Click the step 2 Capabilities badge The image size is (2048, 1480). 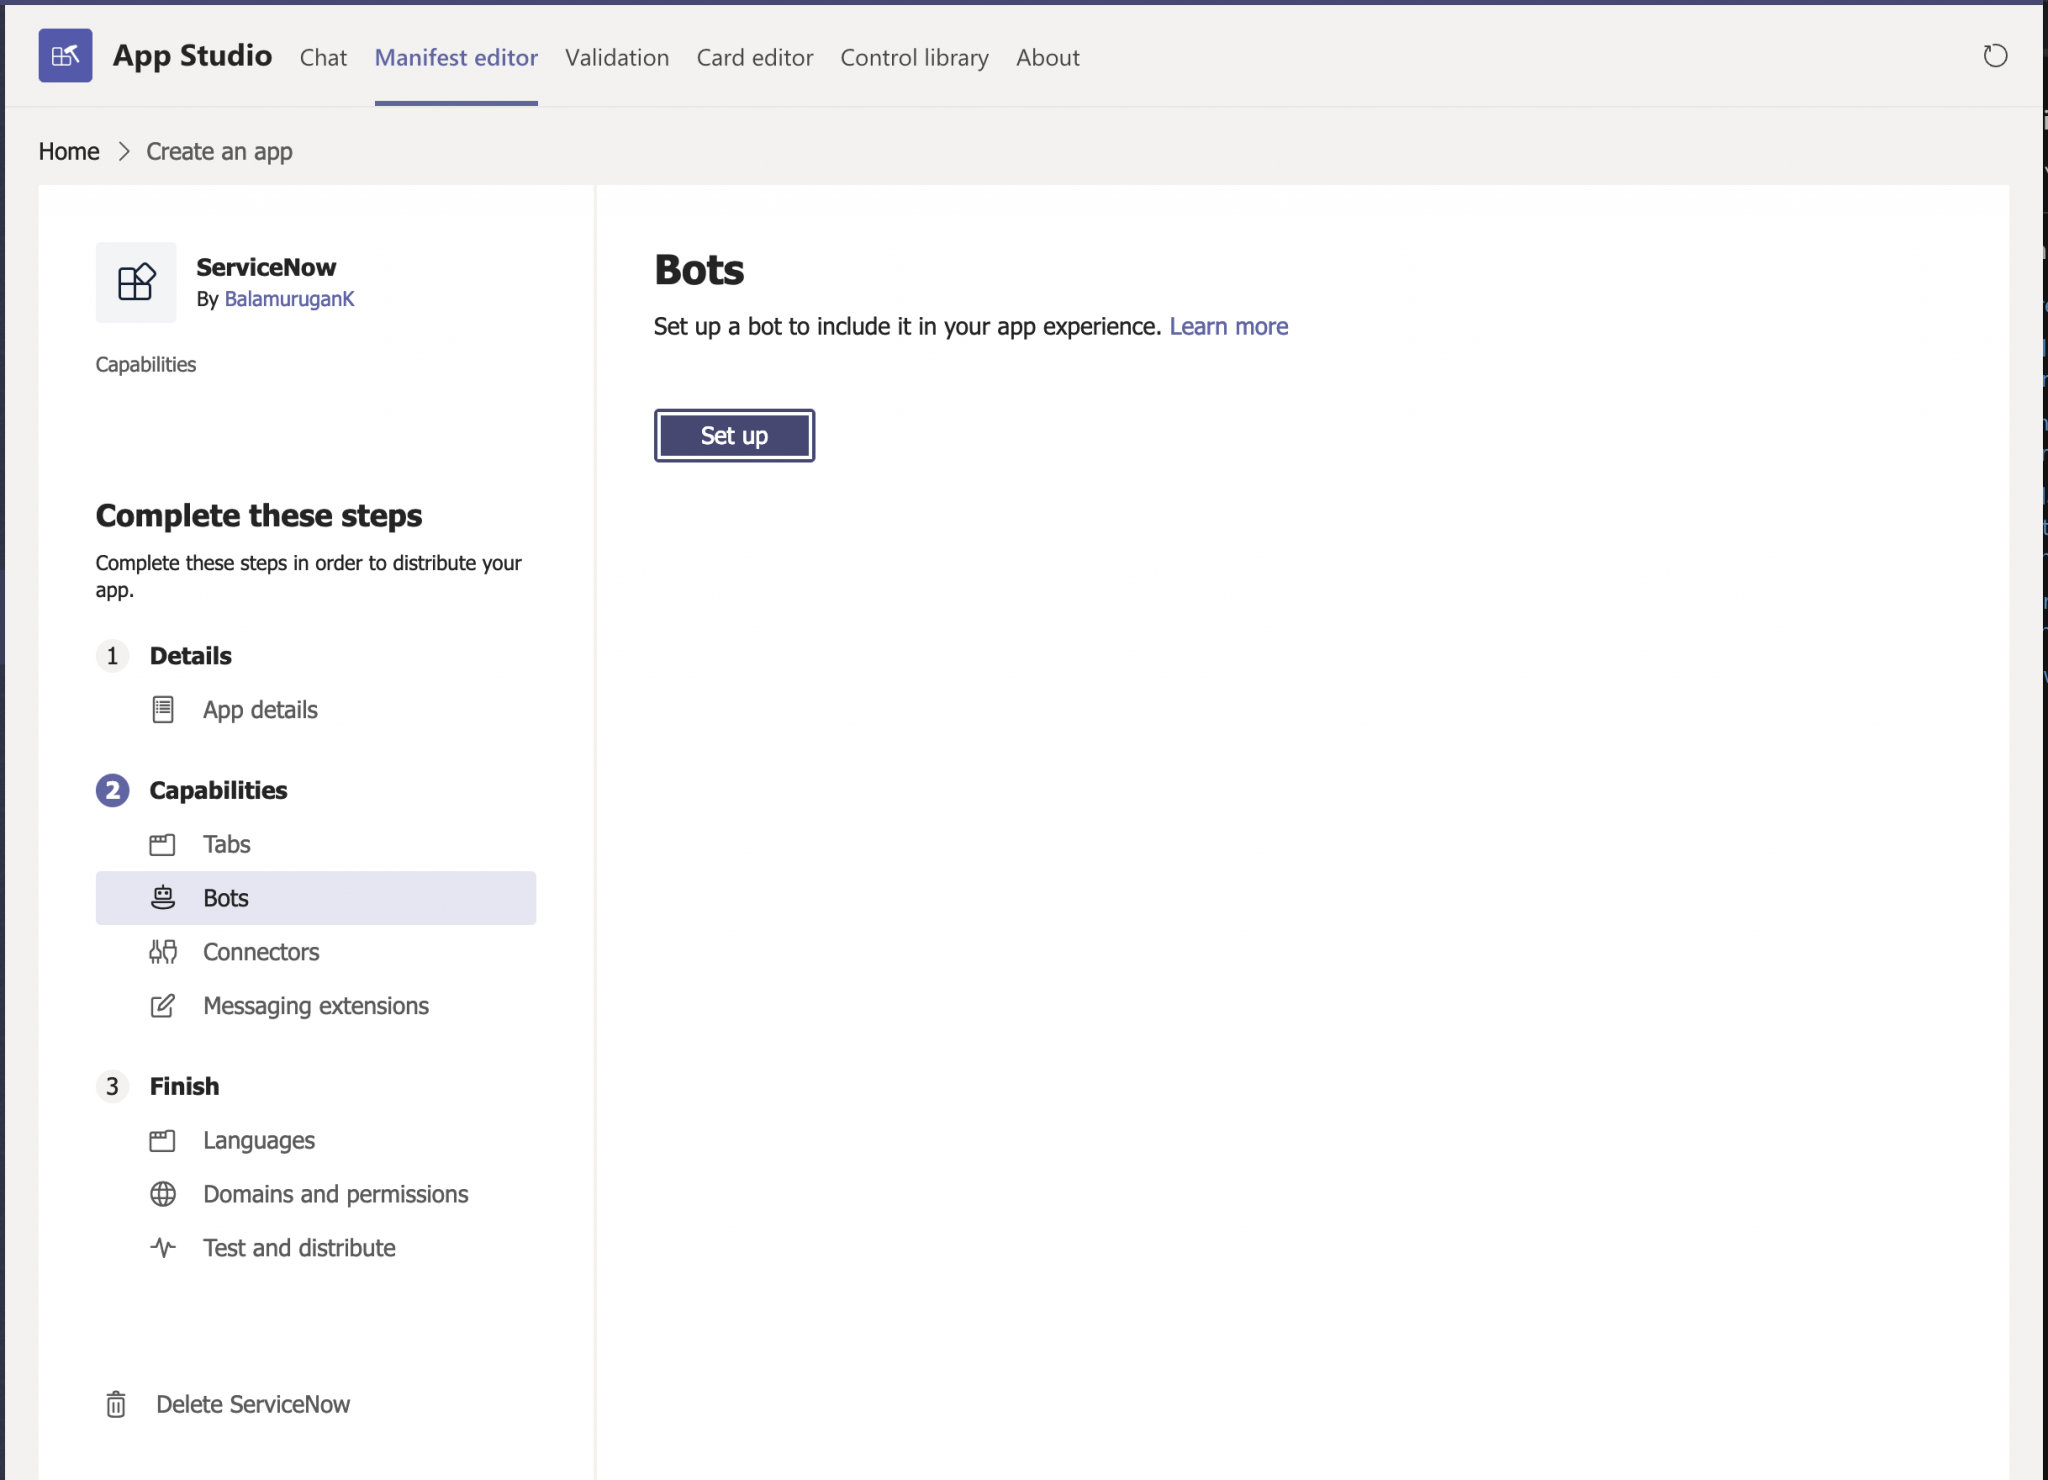coord(112,790)
